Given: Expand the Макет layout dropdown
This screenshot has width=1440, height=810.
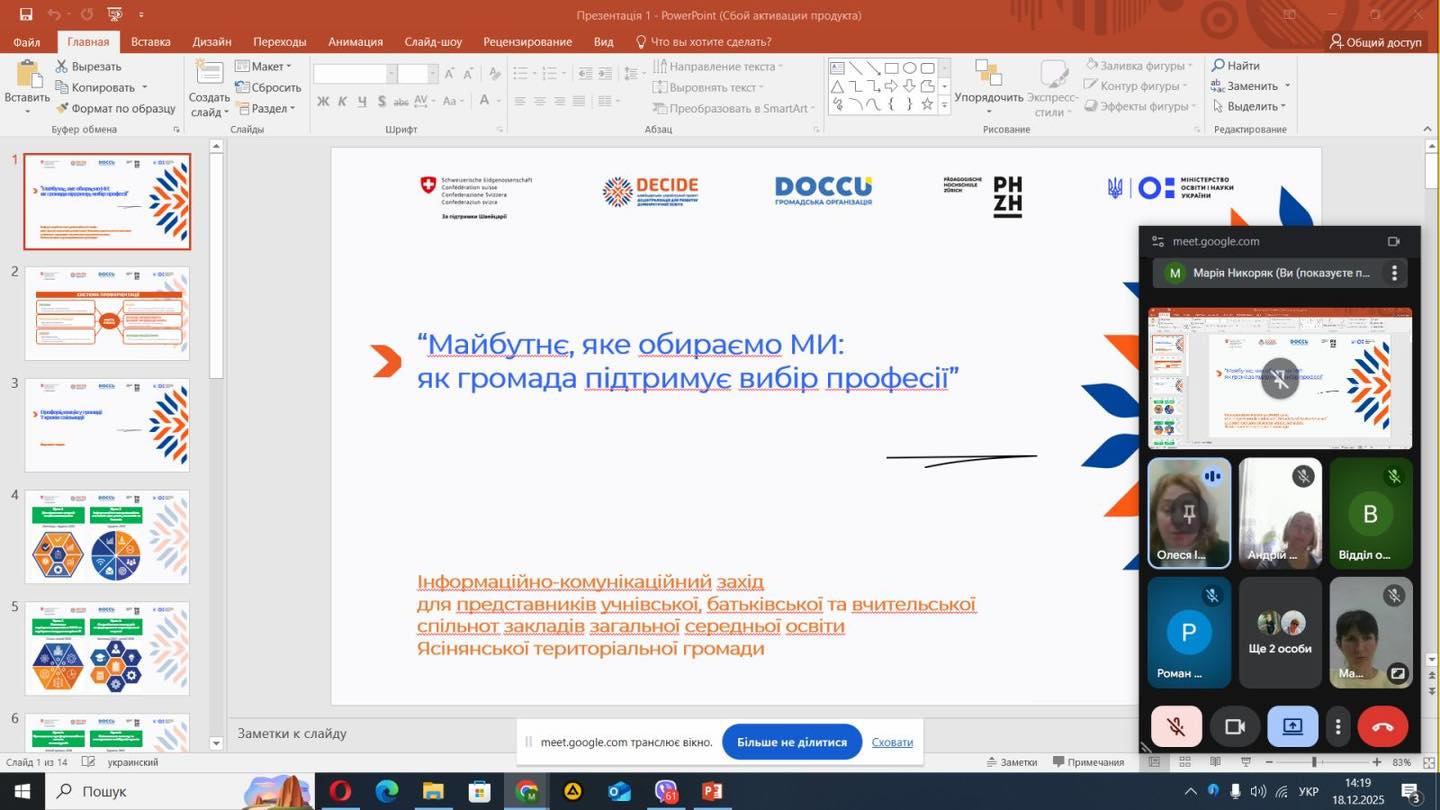Looking at the screenshot, I should tap(264, 66).
